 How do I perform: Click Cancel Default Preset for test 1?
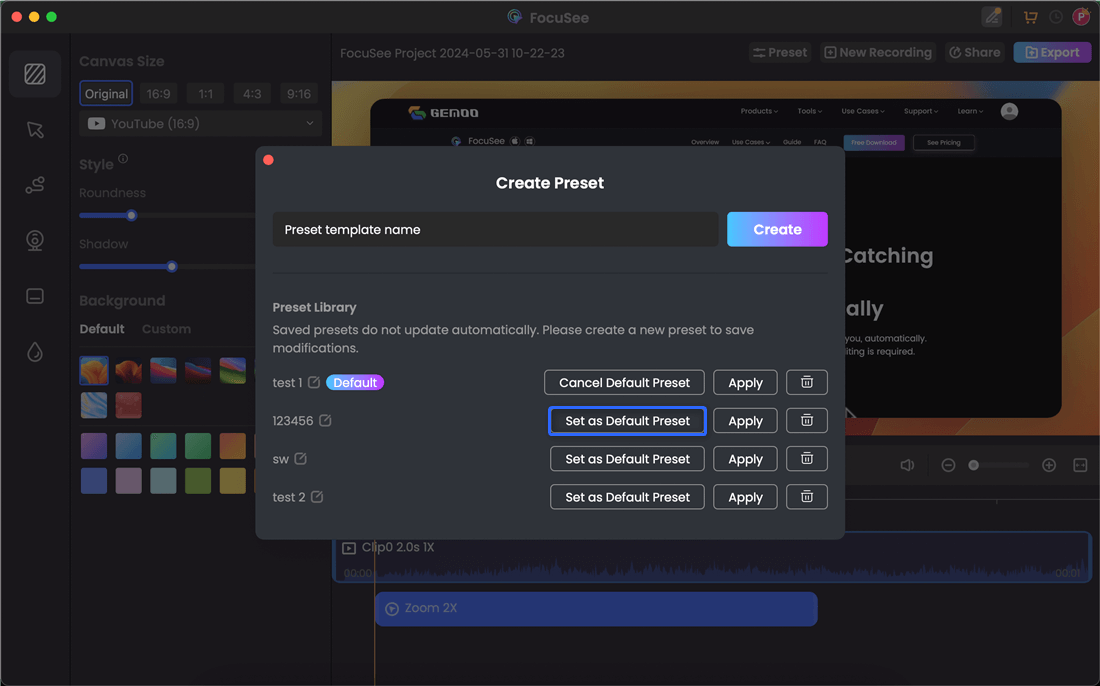click(x=624, y=382)
